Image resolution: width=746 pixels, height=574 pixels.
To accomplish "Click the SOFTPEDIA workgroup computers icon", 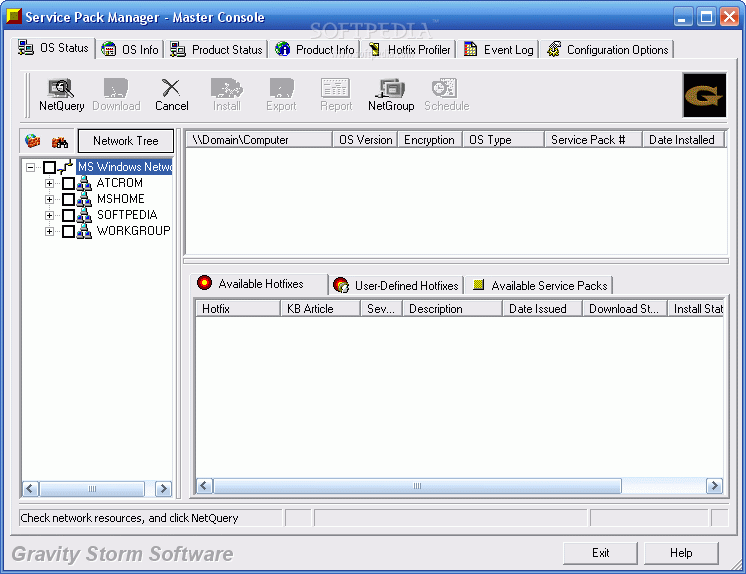I will (x=84, y=215).
